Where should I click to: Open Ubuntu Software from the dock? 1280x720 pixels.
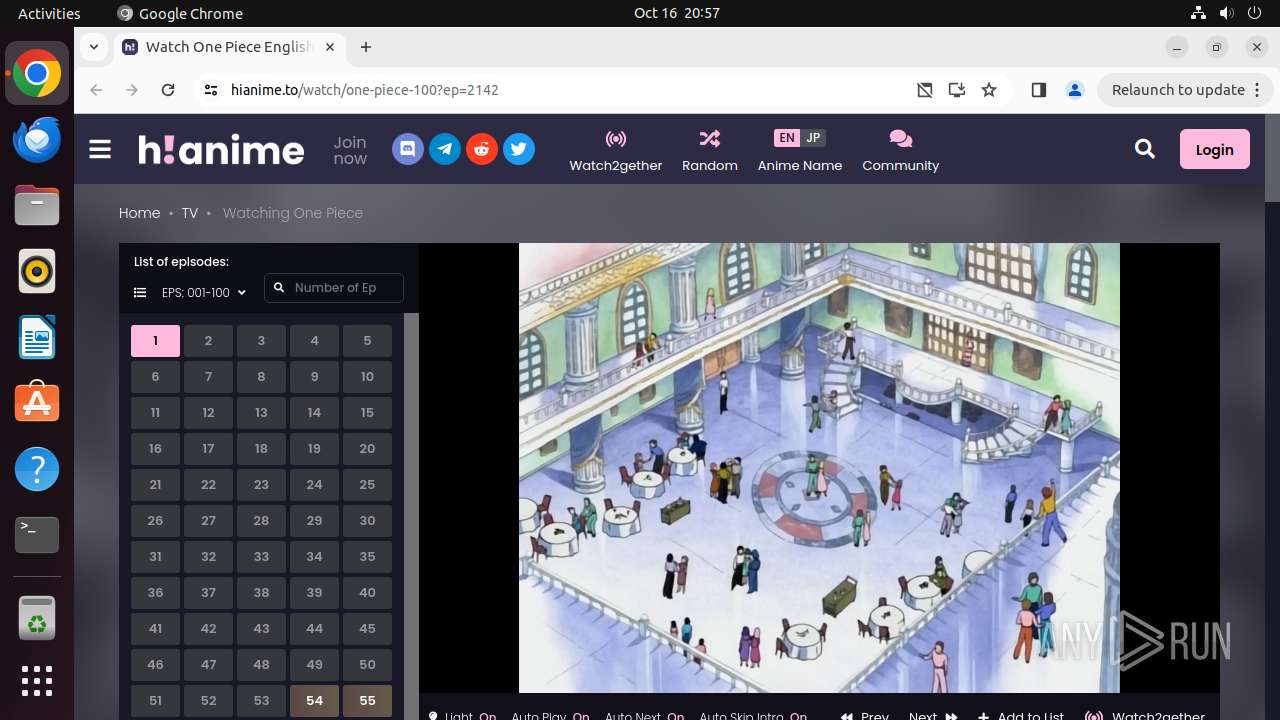coord(37,403)
